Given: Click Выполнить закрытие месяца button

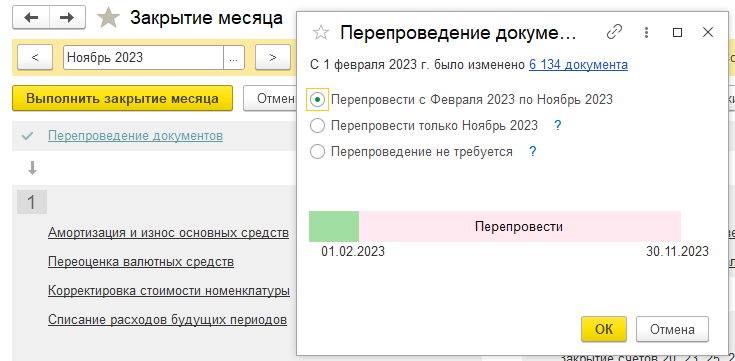Looking at the screenshot, I should [x=122, y=98].
